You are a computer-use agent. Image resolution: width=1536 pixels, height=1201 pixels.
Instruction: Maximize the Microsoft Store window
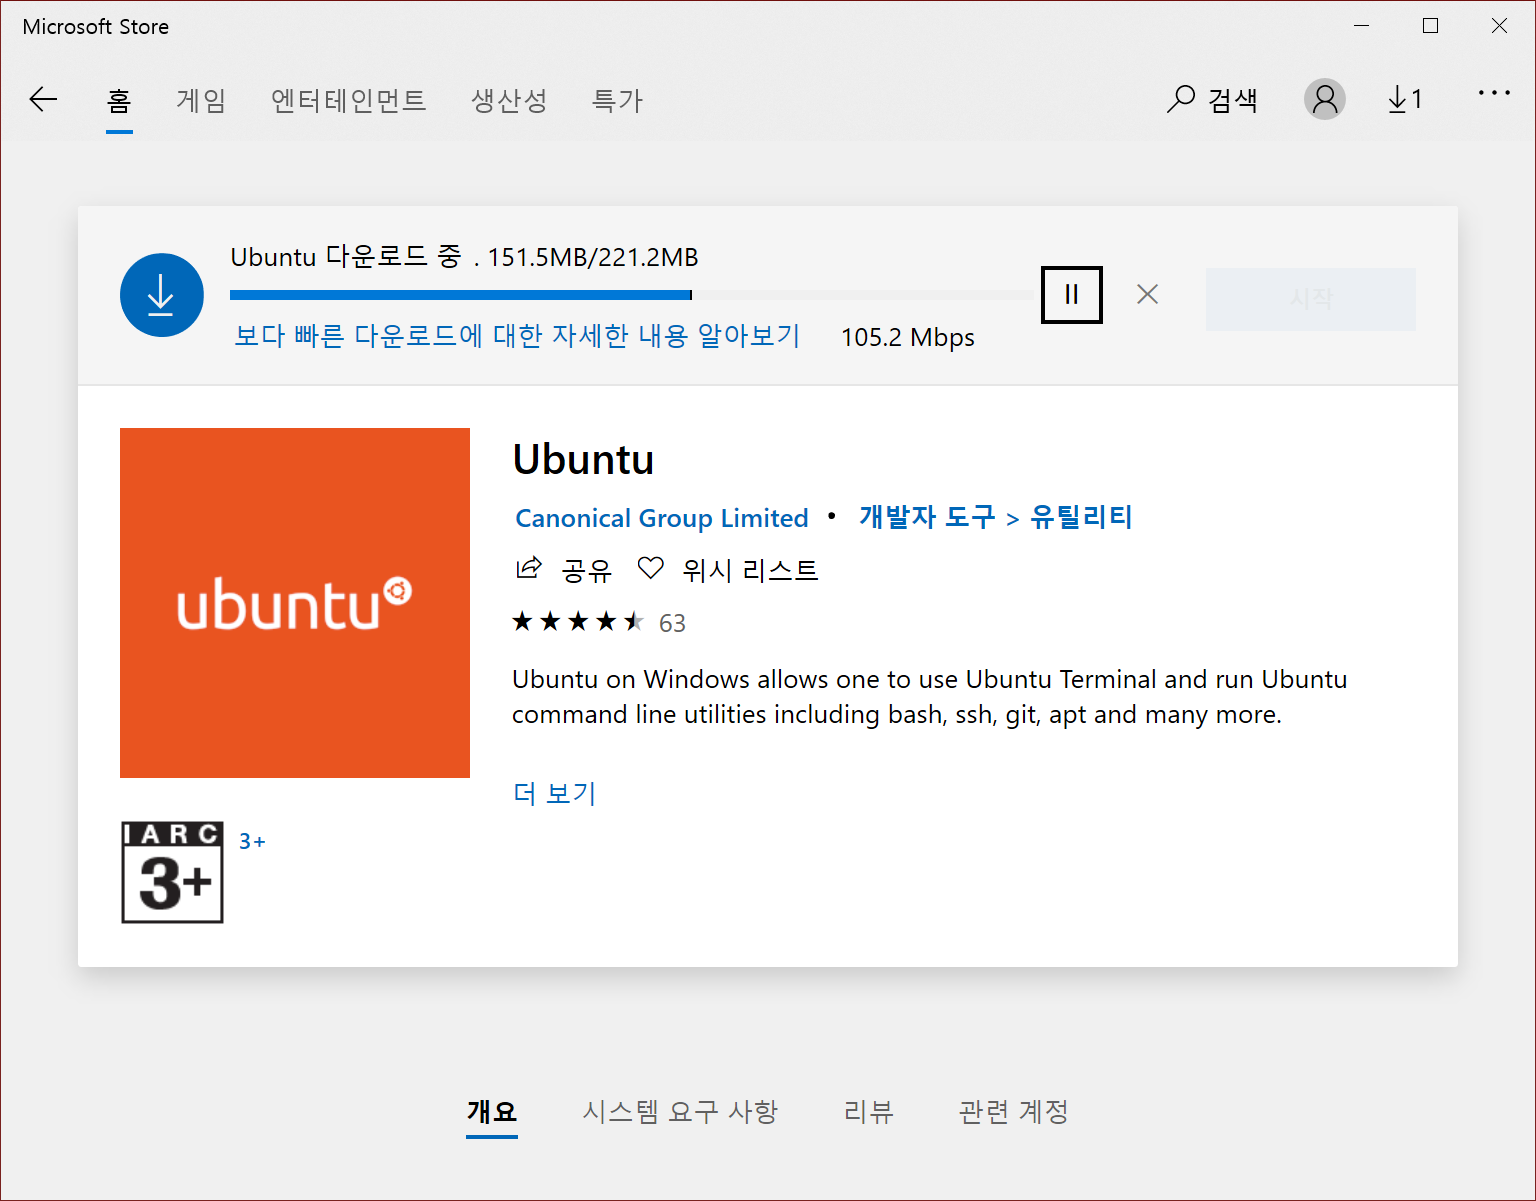(1430, 26)
